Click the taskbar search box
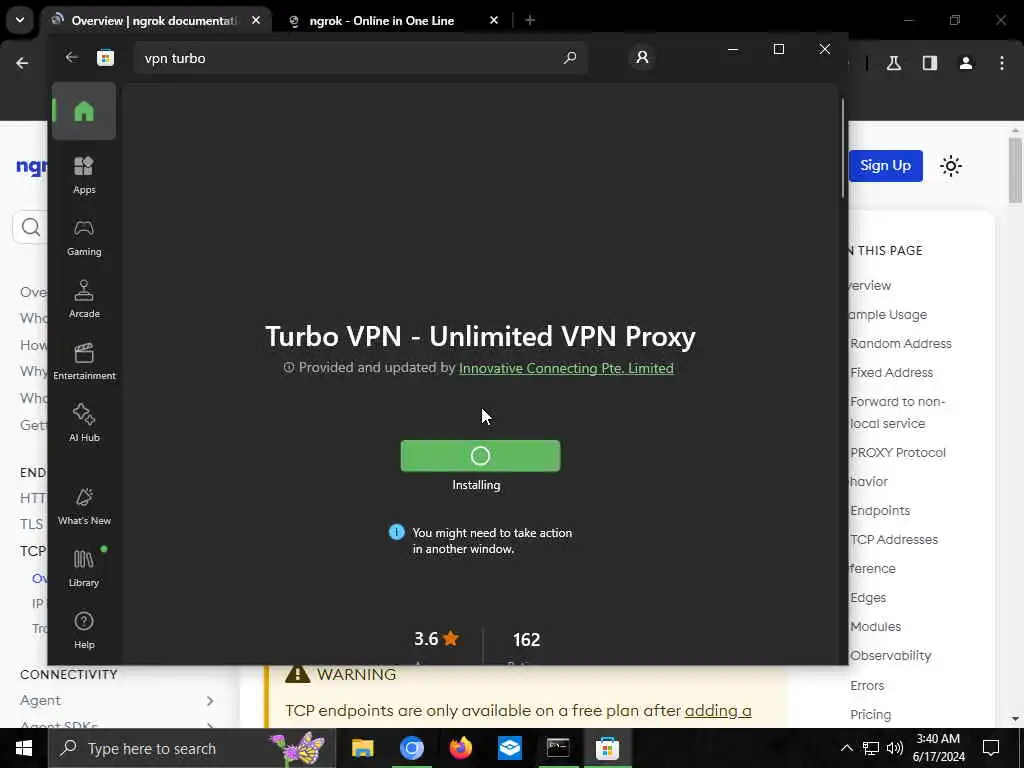Image resolution: width=1024 pixels, height=768 pixels. pyautogui.click(x=191, y=748)
